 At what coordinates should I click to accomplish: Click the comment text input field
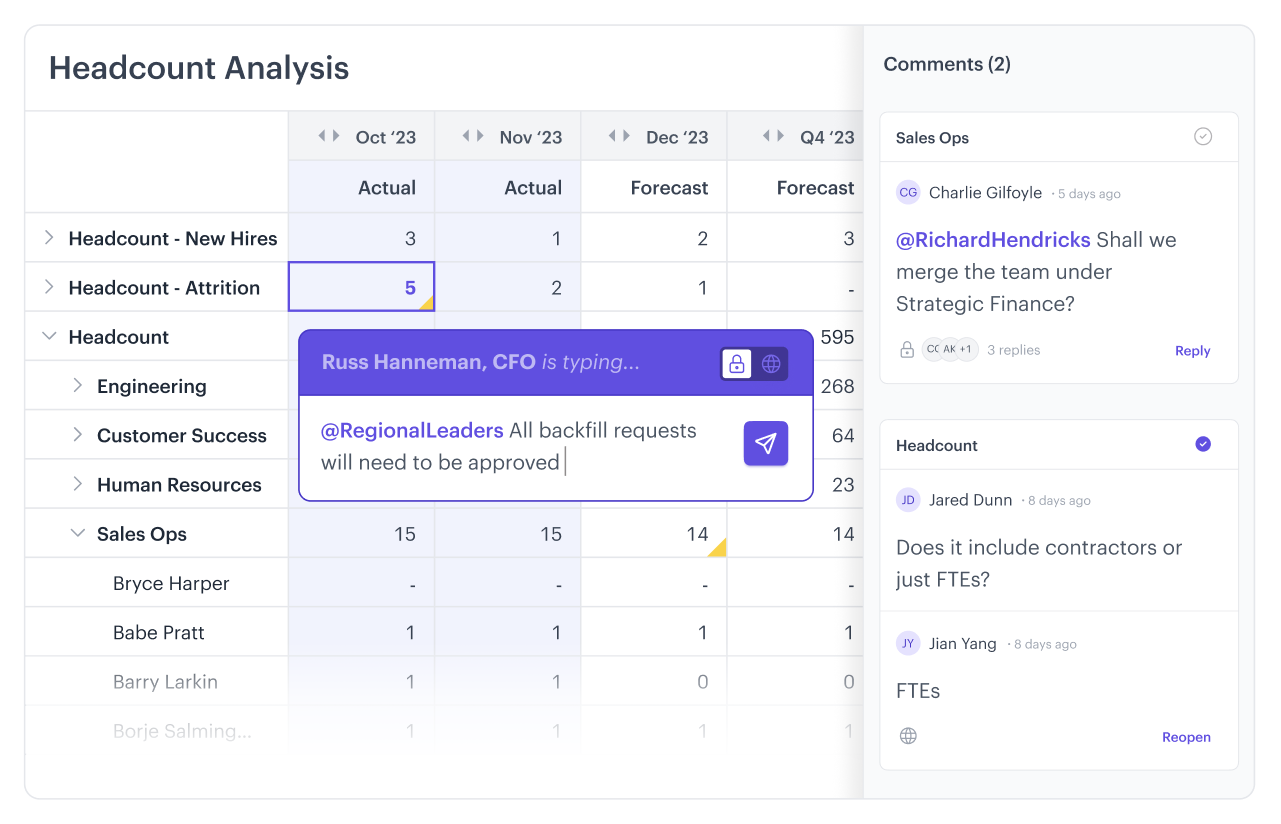[x=520, y=447]
